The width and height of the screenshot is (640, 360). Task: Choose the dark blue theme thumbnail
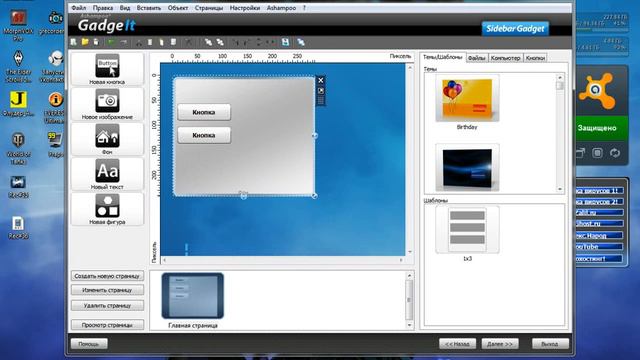tap(467, 167)
